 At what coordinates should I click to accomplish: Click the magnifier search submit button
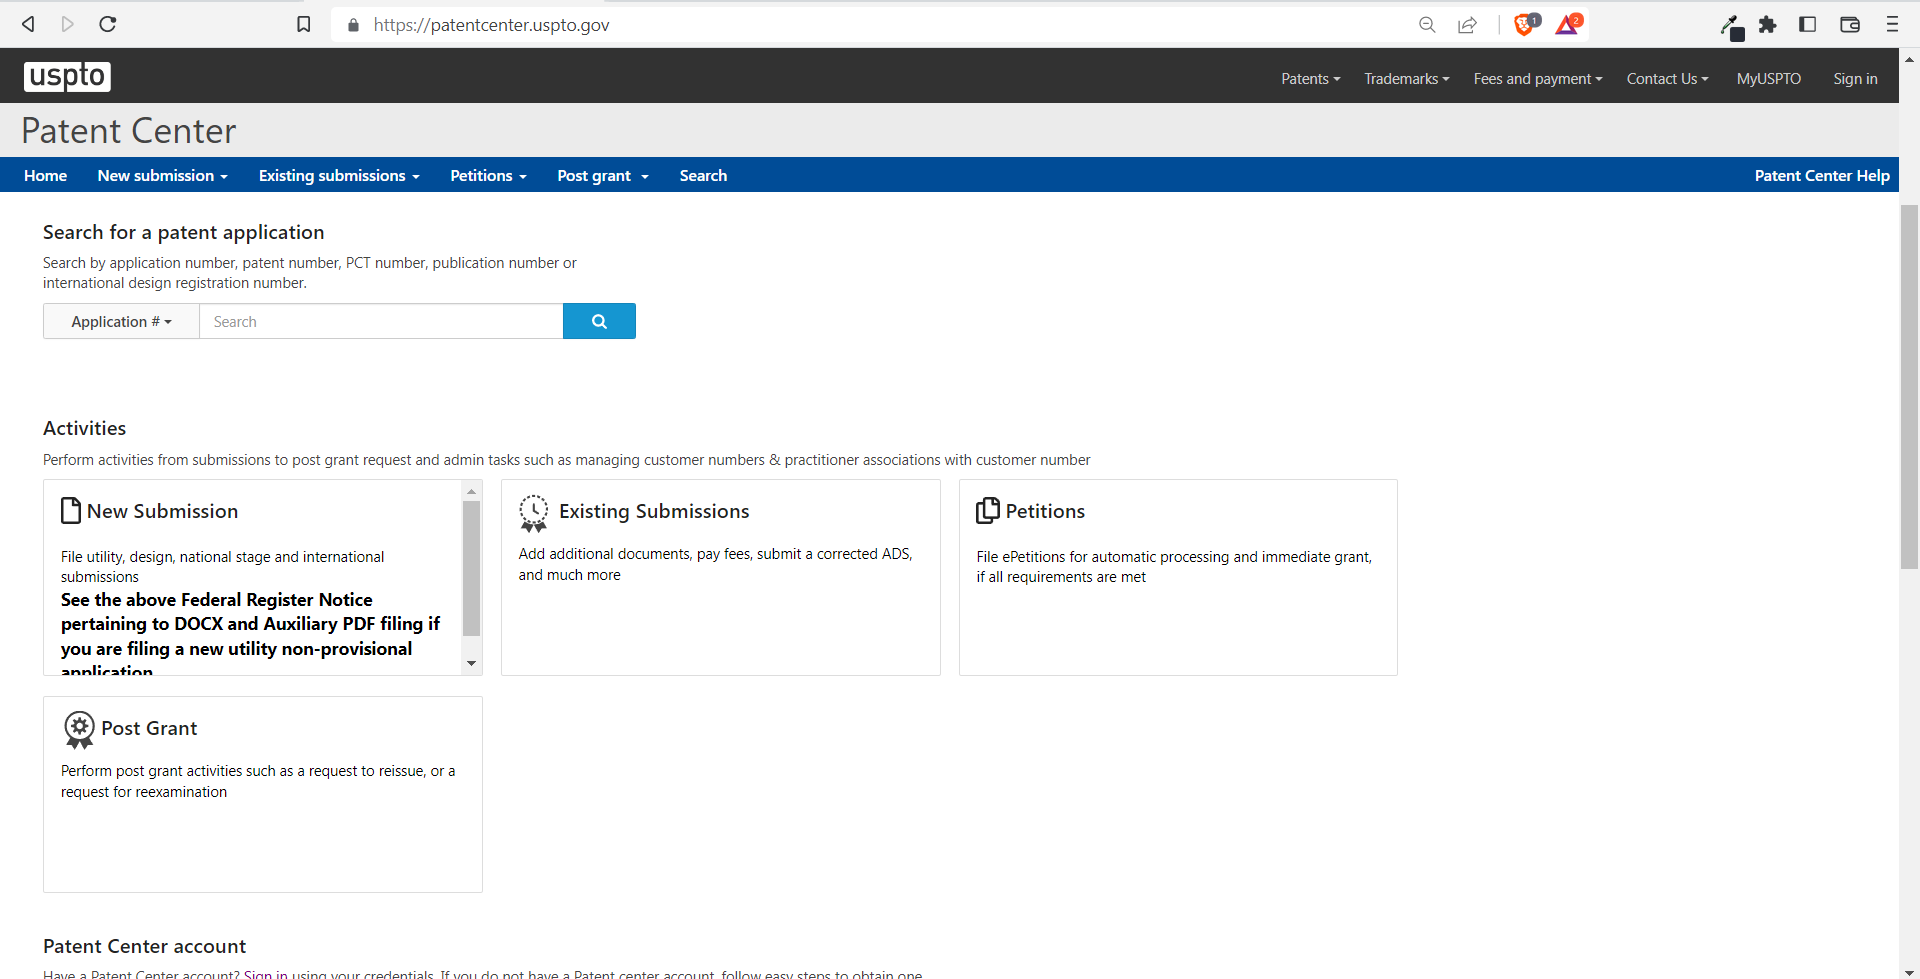[x=599, y=321]
